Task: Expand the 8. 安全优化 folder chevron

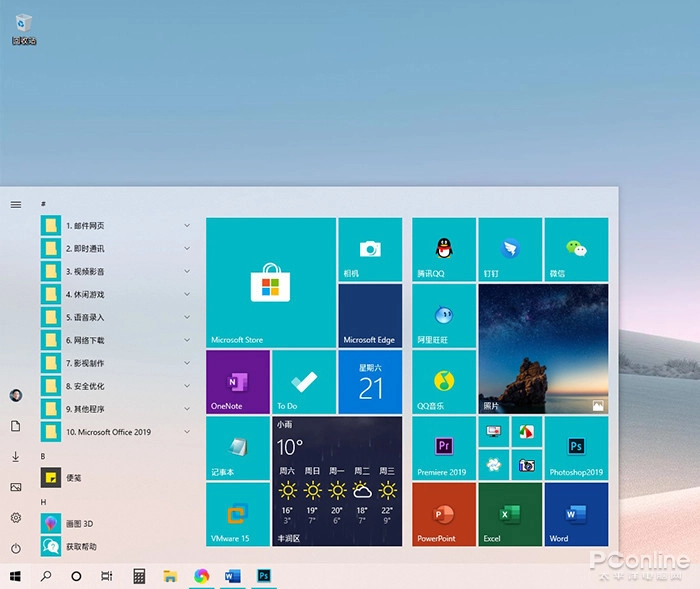Action: point(187,386)
